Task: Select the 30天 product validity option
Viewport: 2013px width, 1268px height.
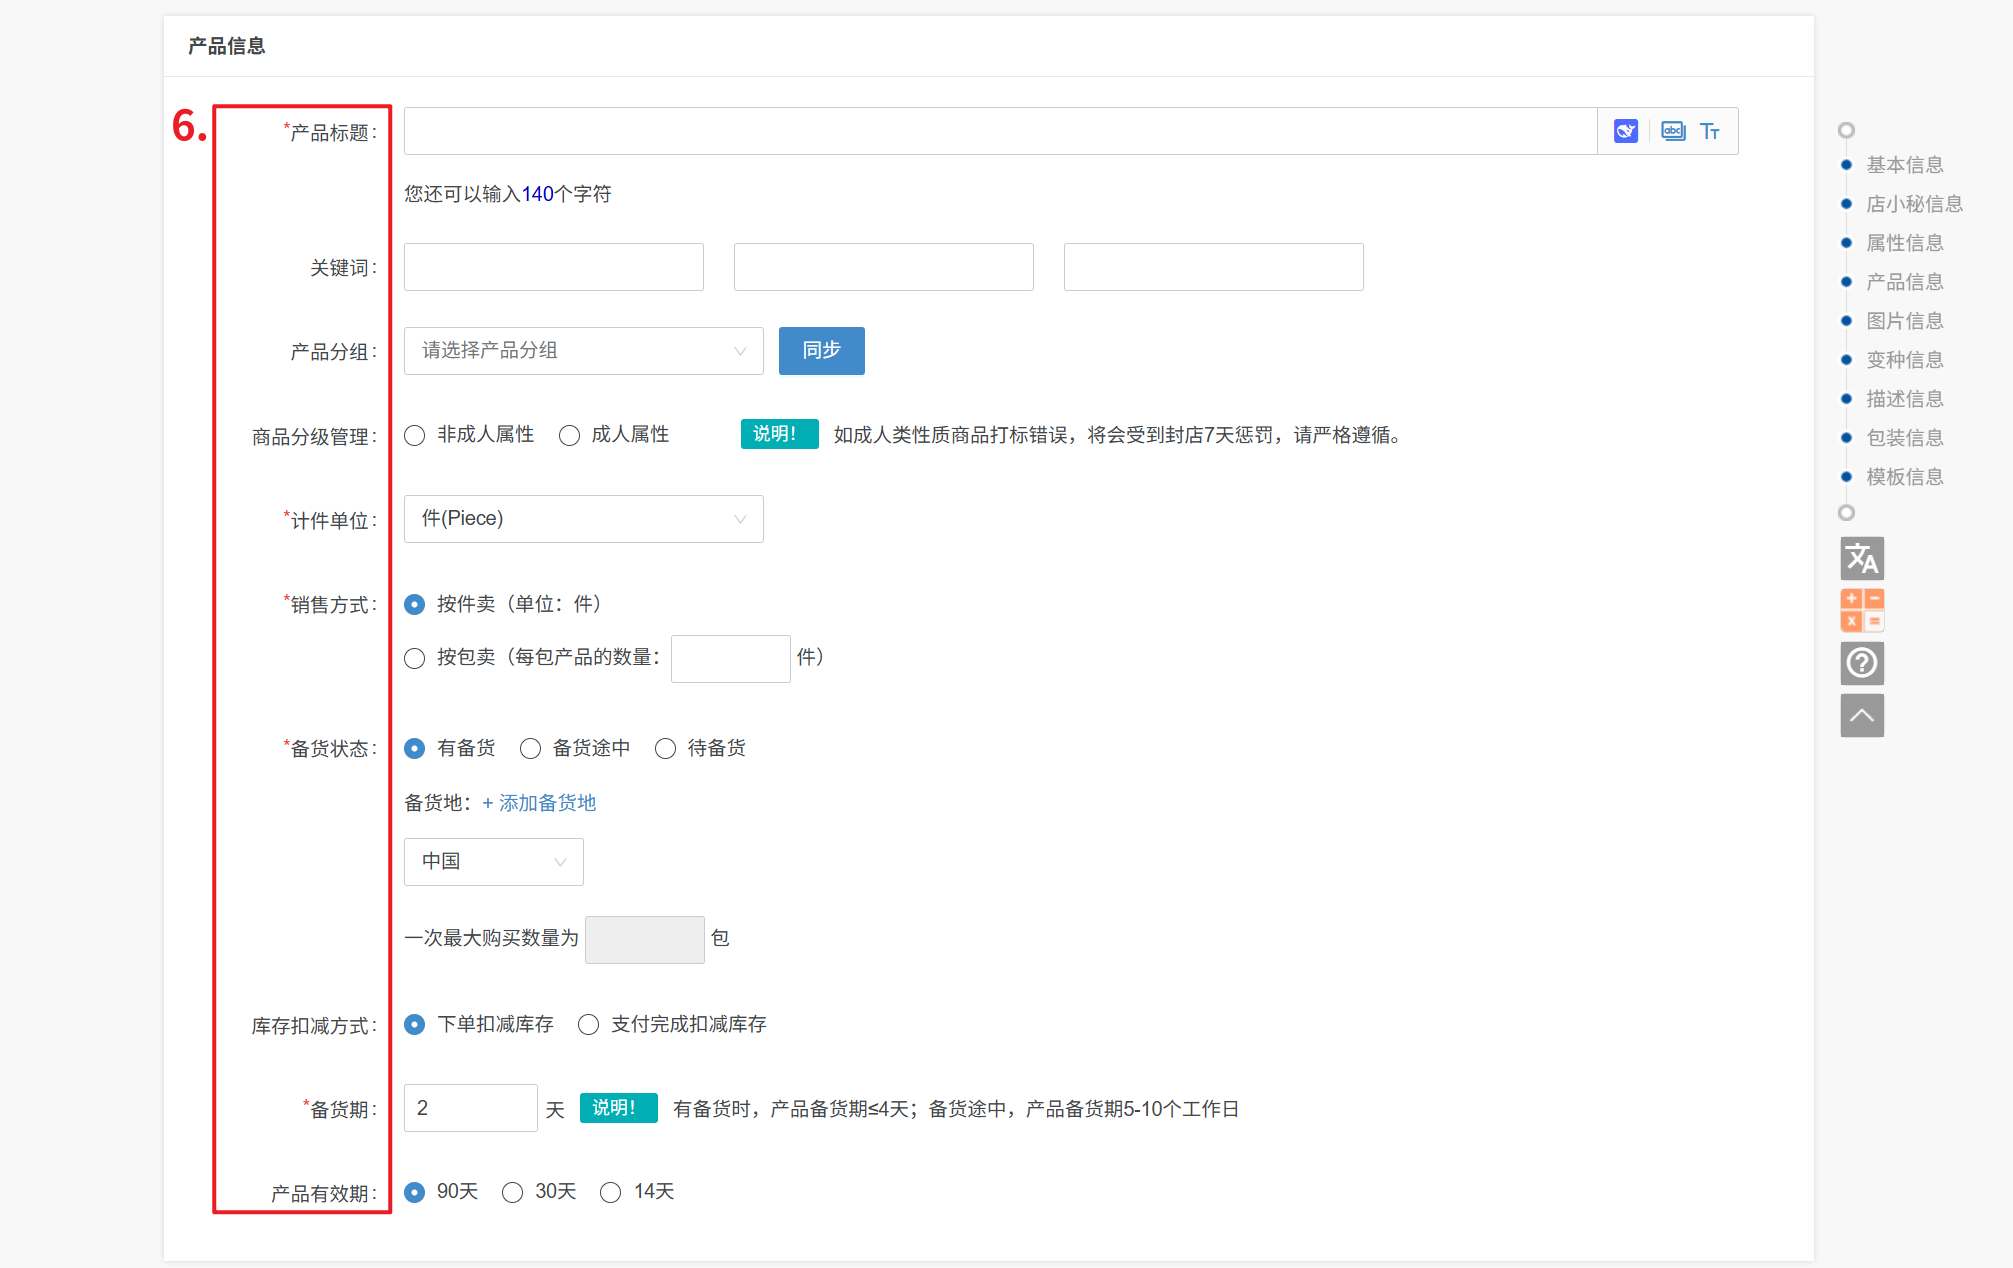Action: 513,1192
